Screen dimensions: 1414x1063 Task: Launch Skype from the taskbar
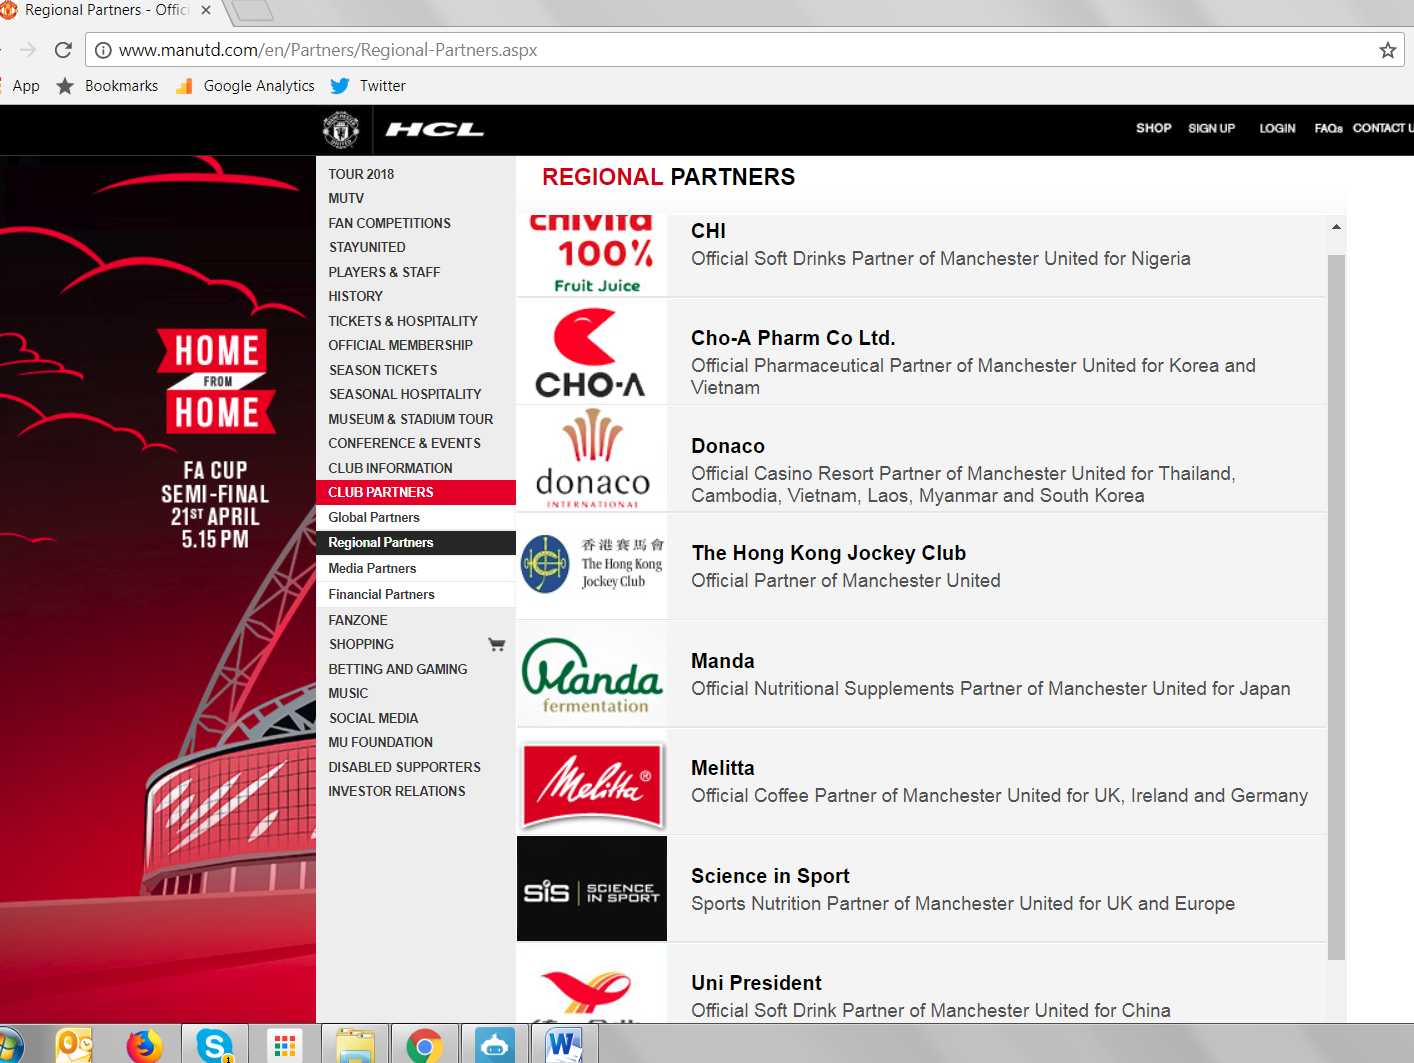214,1046
